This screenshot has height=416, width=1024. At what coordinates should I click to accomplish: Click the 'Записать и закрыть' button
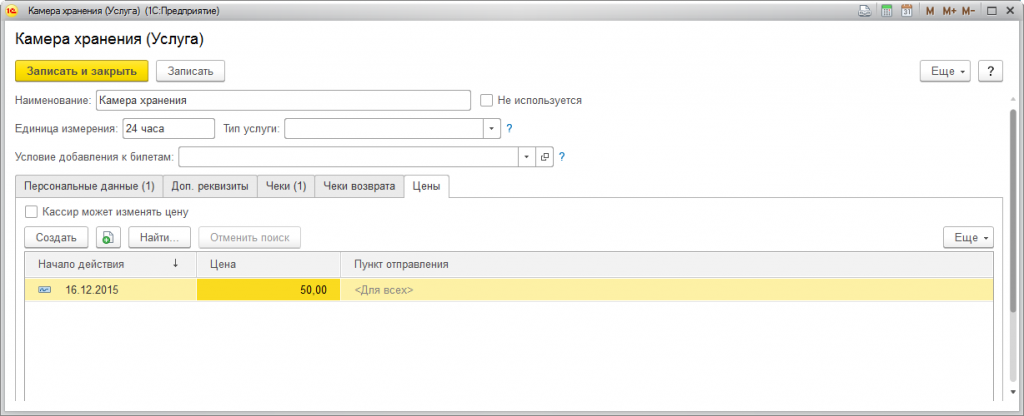point(82,71)
